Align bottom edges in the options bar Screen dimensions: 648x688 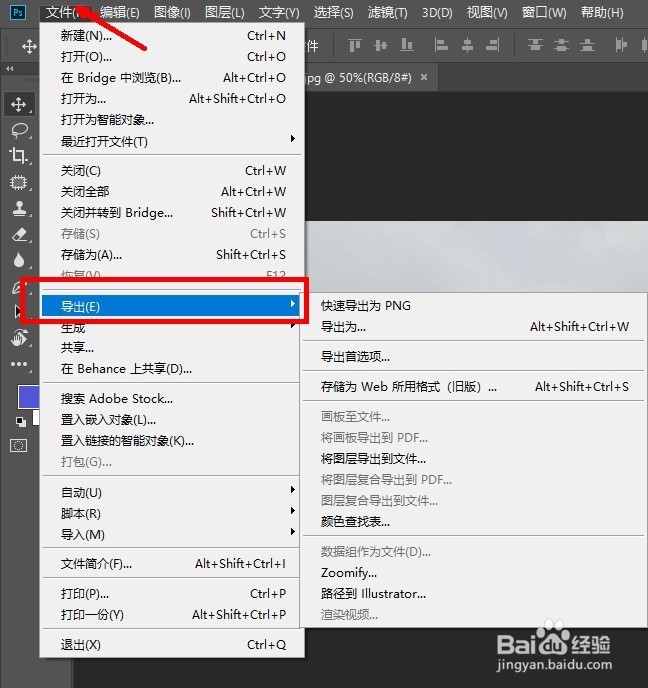tap(407, 45)
